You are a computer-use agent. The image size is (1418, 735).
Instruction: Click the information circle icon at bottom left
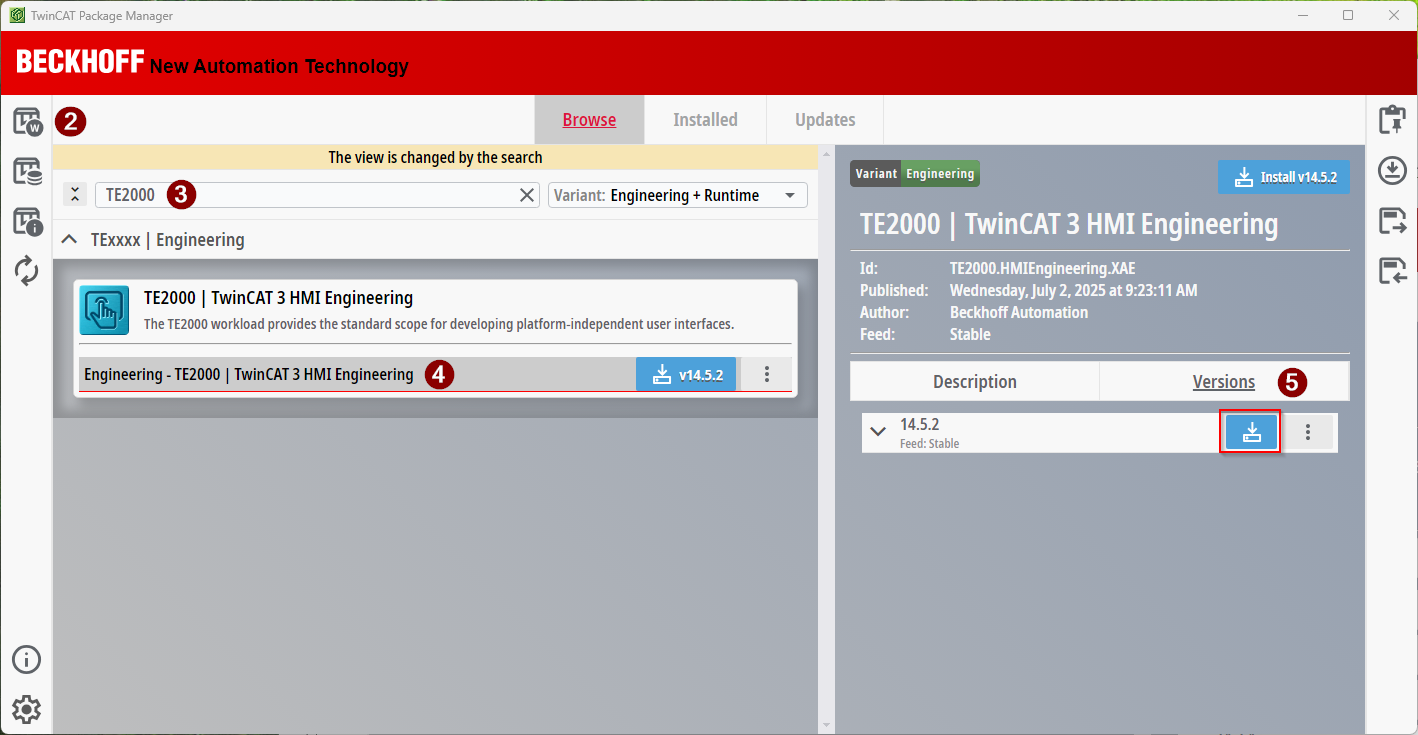[27, 660]
